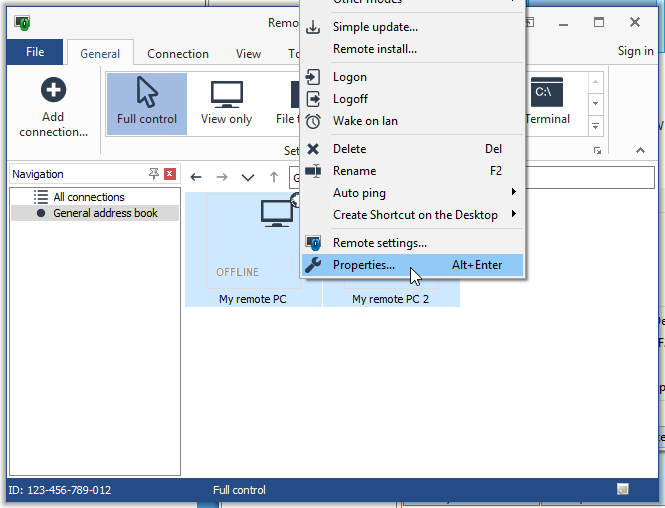Click the Simple update download icon
The image size is (665, 508).
pos(313,27)
